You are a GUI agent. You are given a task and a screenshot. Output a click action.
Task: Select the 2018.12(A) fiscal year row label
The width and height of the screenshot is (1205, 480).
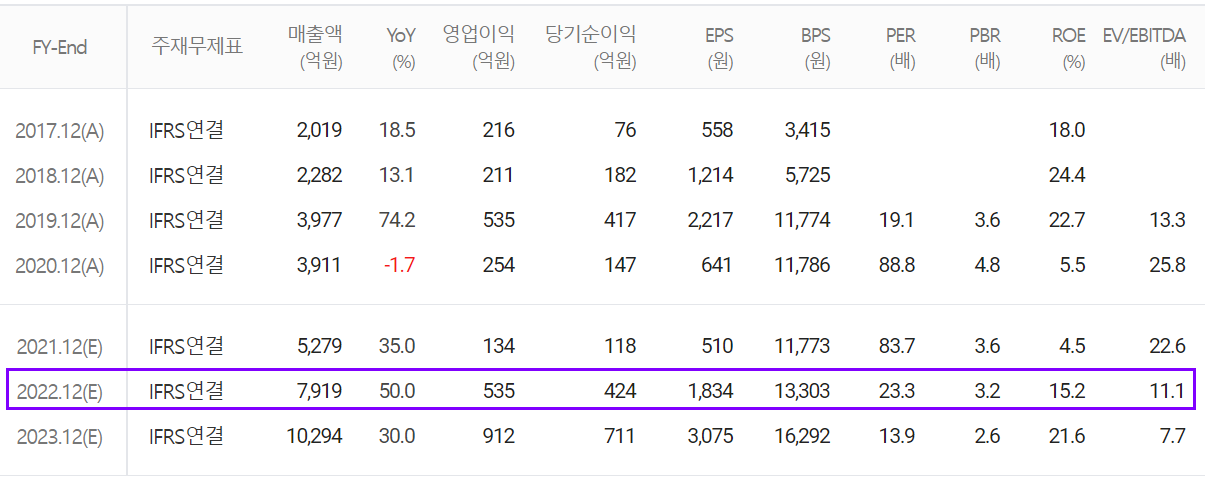pyautogui.click(x=60, y=176)
